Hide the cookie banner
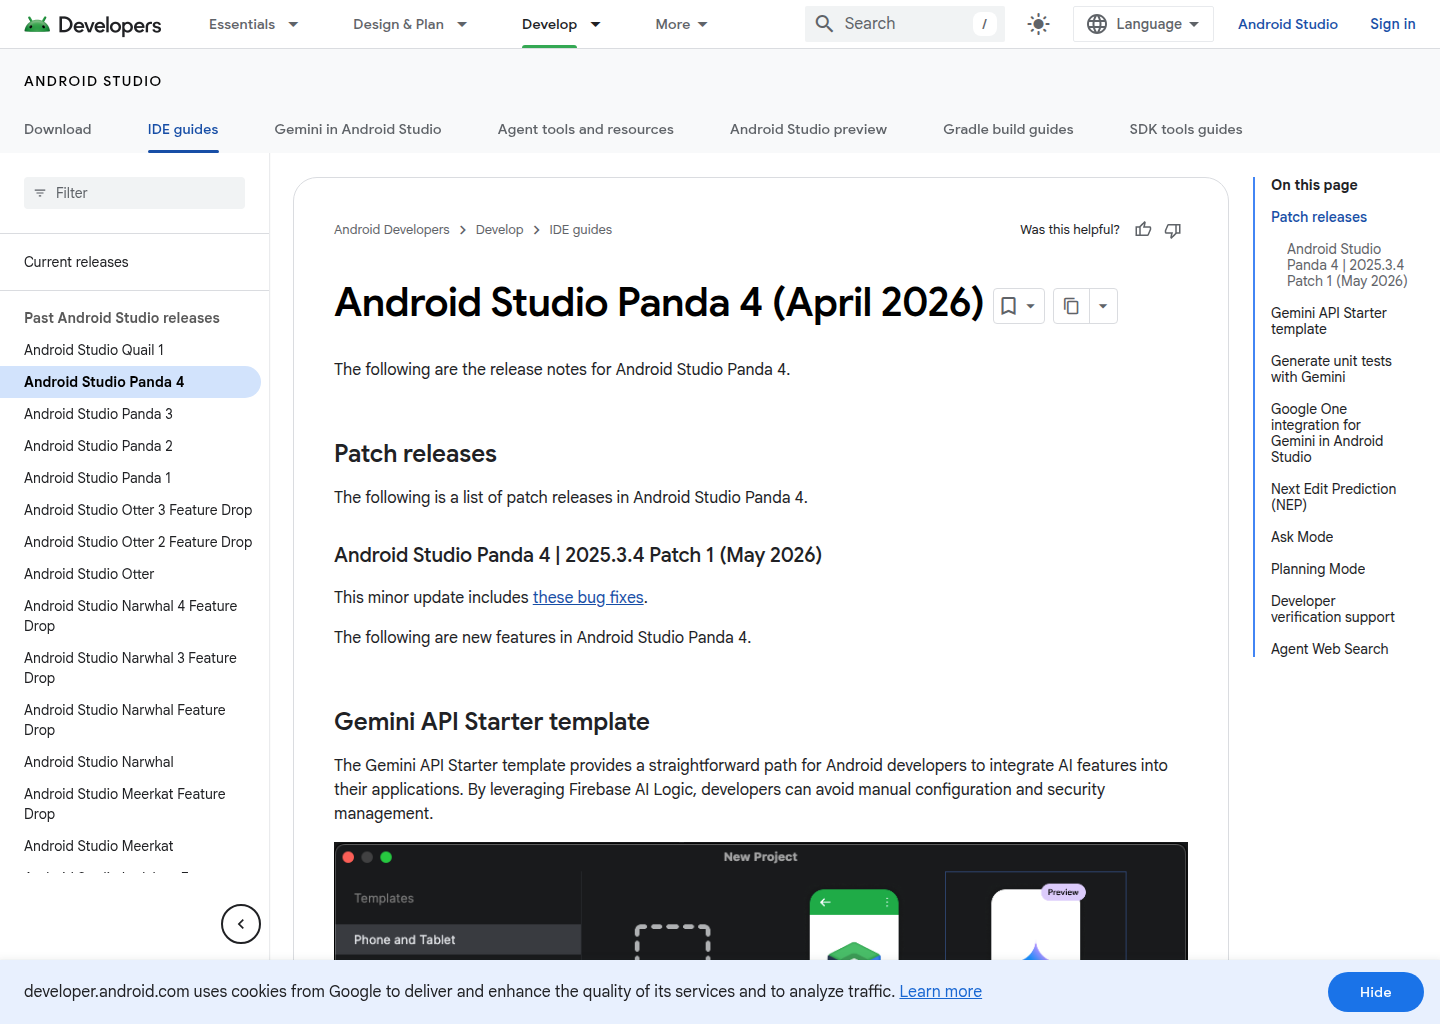This screenshot has height=1024, width=1440. (x=1376, y=992)
